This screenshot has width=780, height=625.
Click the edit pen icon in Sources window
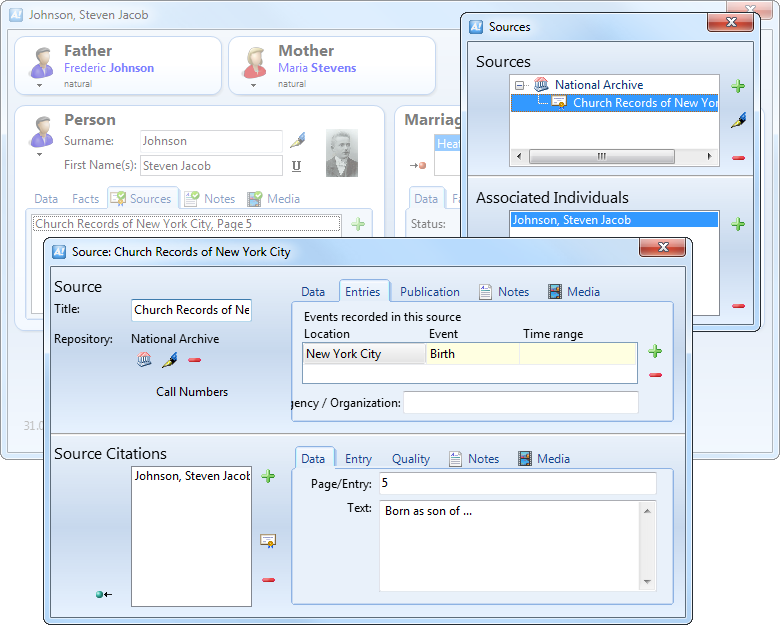pyautogui.click(x=738, y=121)
